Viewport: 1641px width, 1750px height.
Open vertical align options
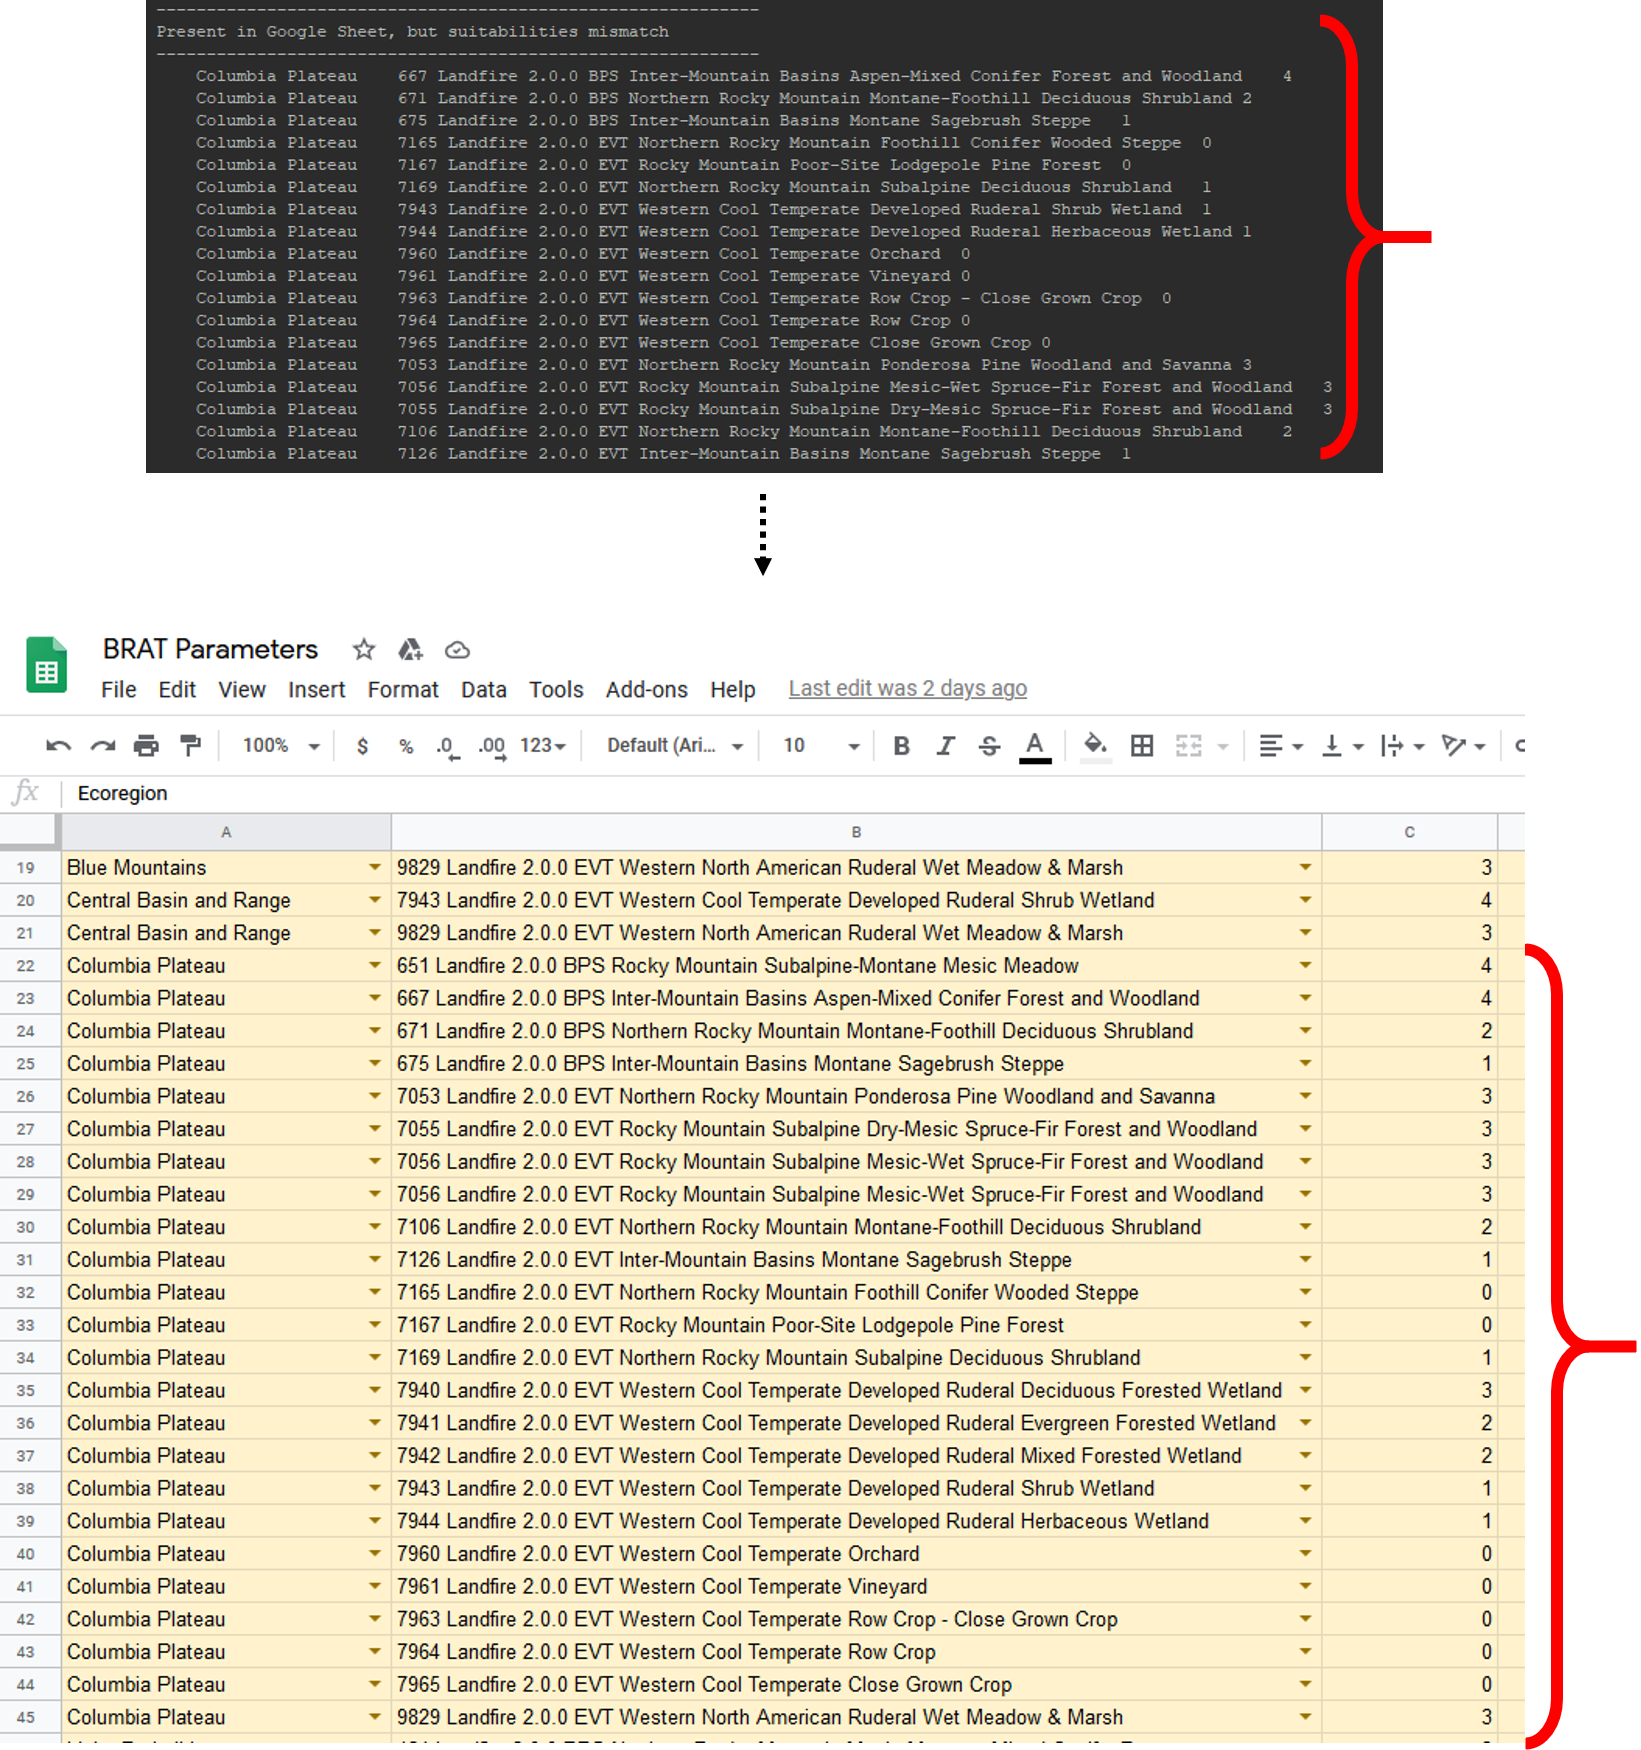1342,746
